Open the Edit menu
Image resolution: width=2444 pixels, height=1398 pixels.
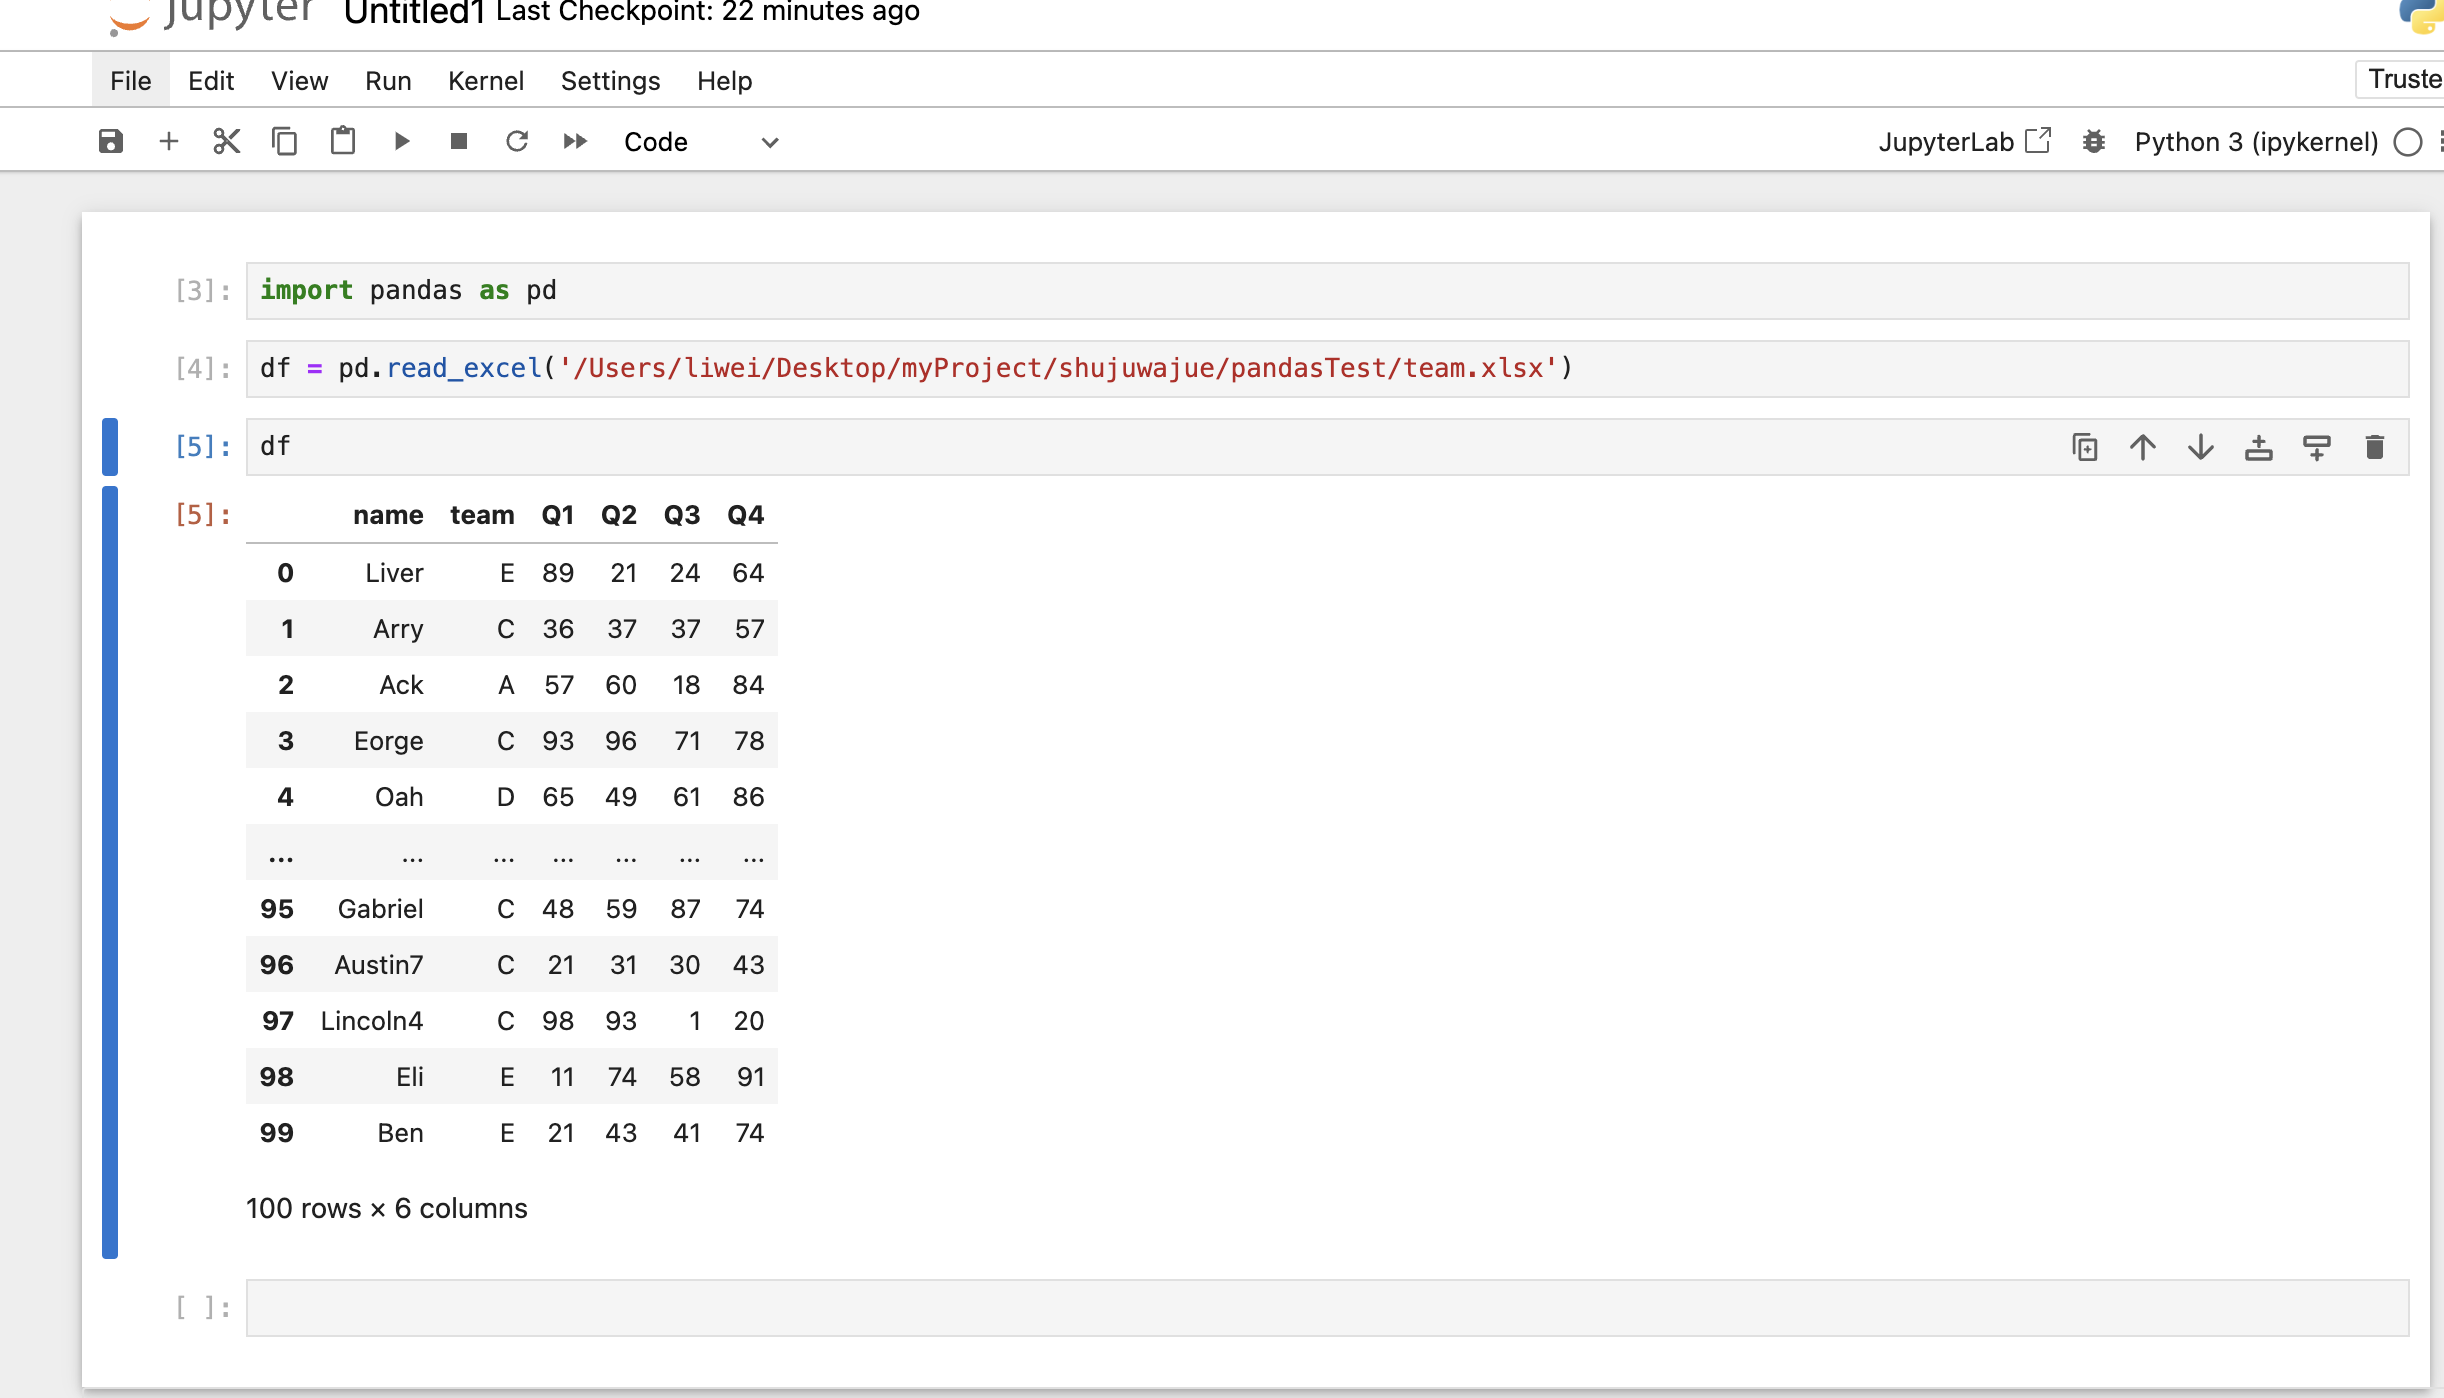[211, 80]
